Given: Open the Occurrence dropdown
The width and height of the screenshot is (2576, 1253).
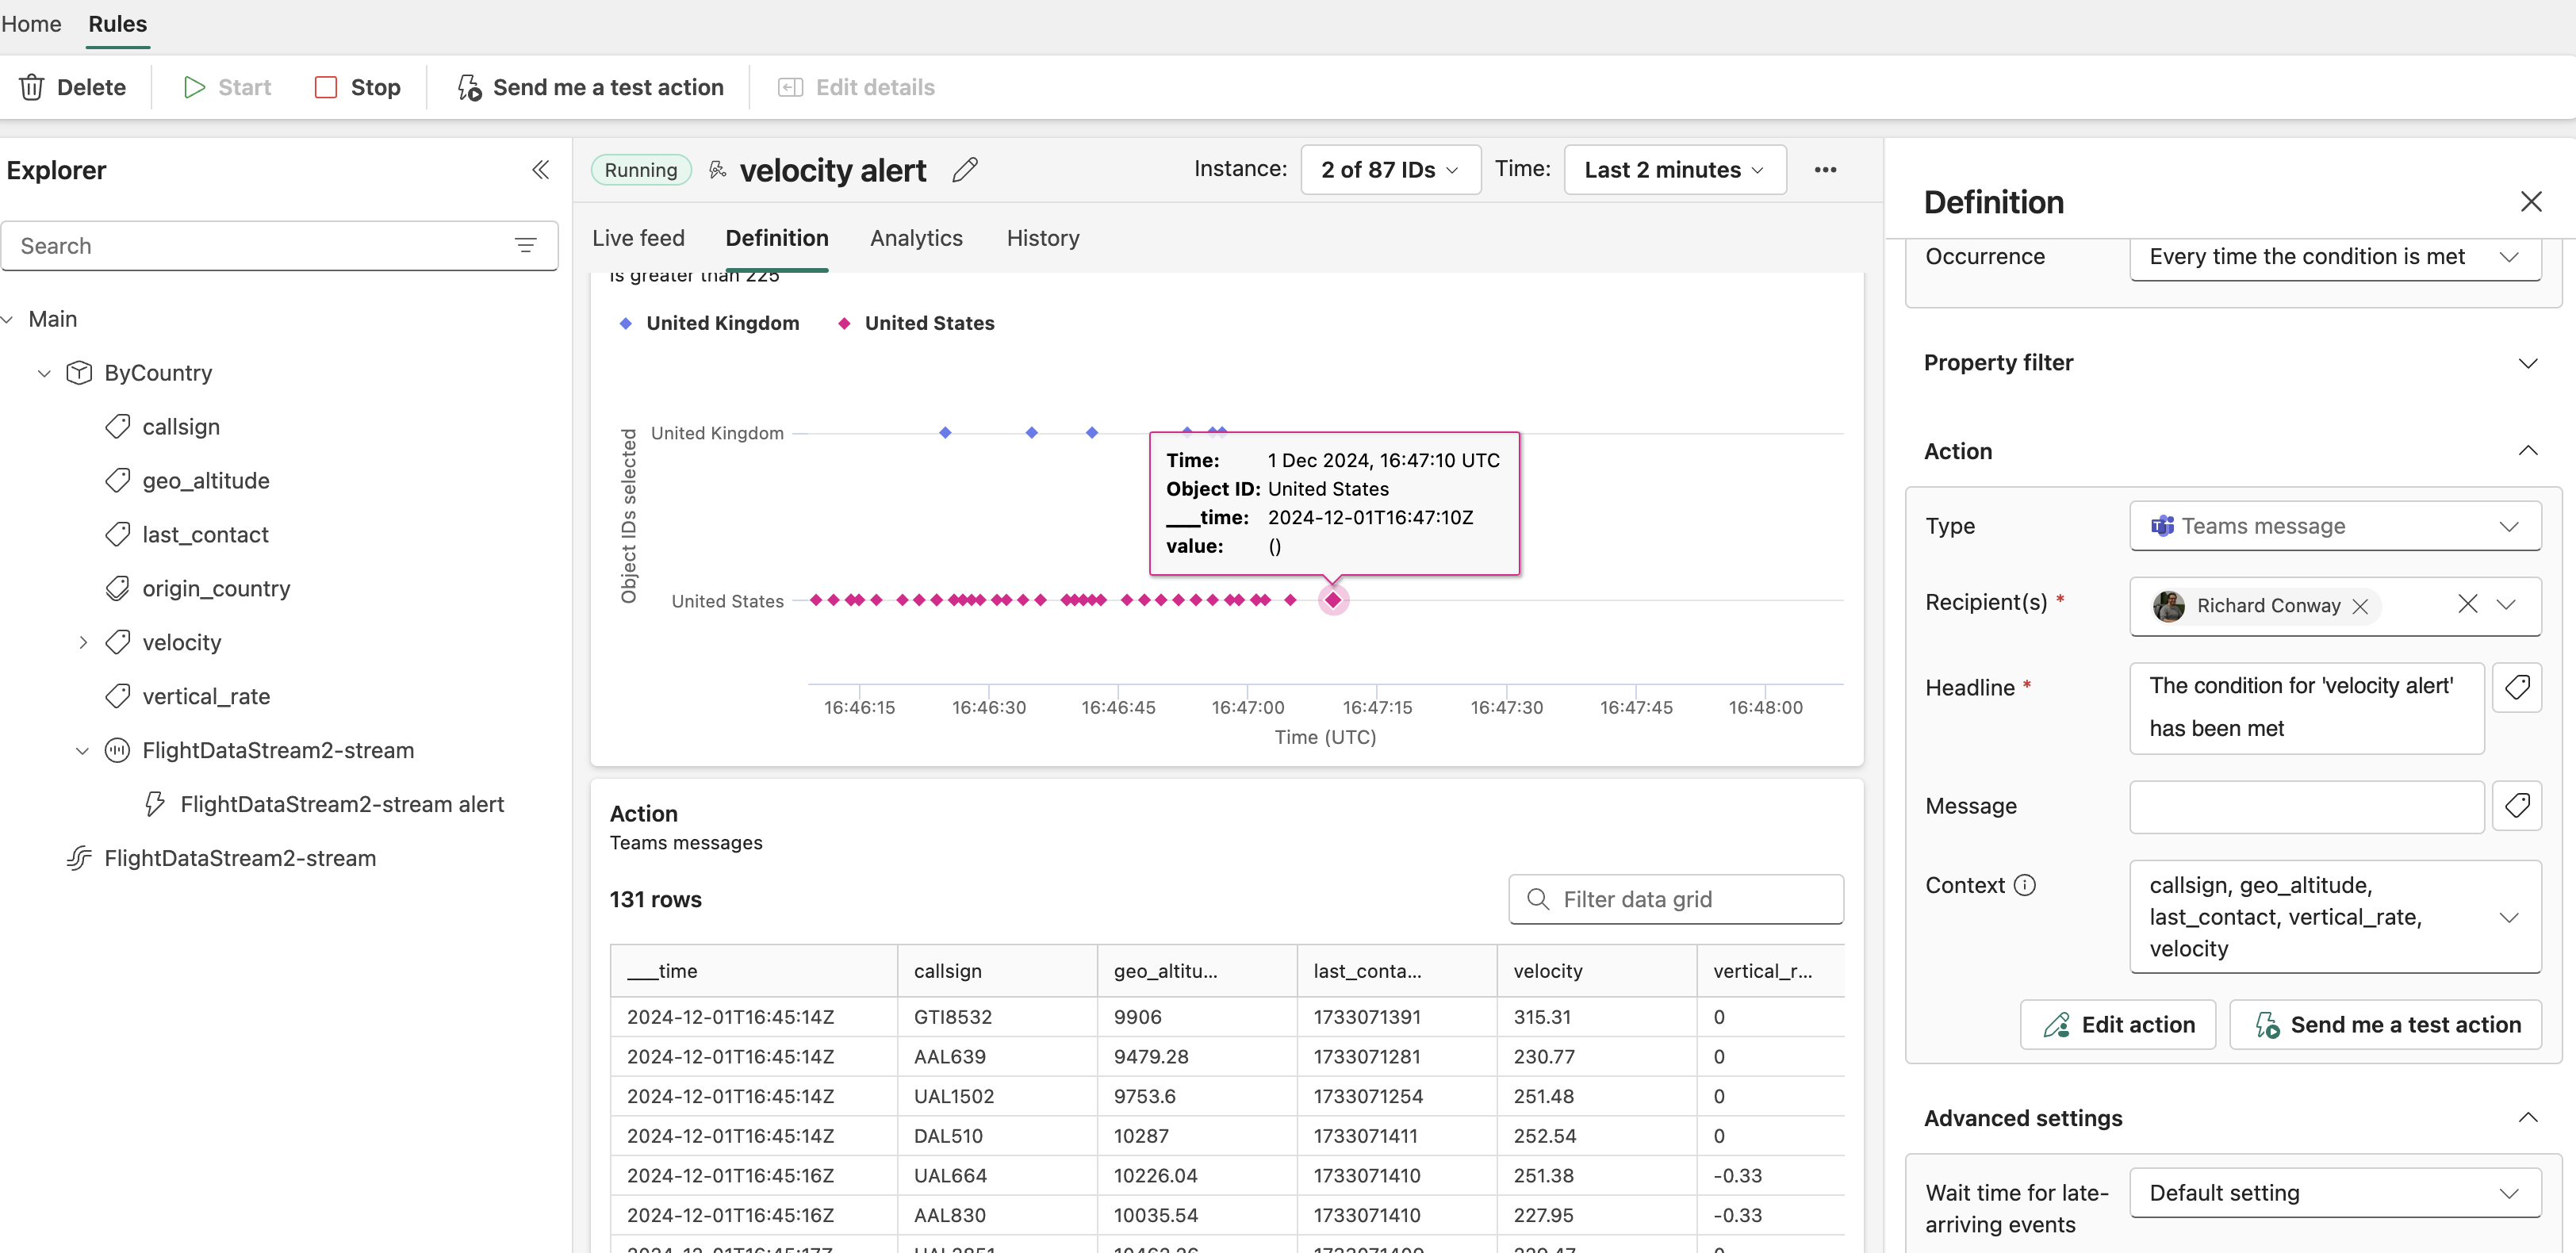Looking at the screenshot, I should tap(2335, 257).
